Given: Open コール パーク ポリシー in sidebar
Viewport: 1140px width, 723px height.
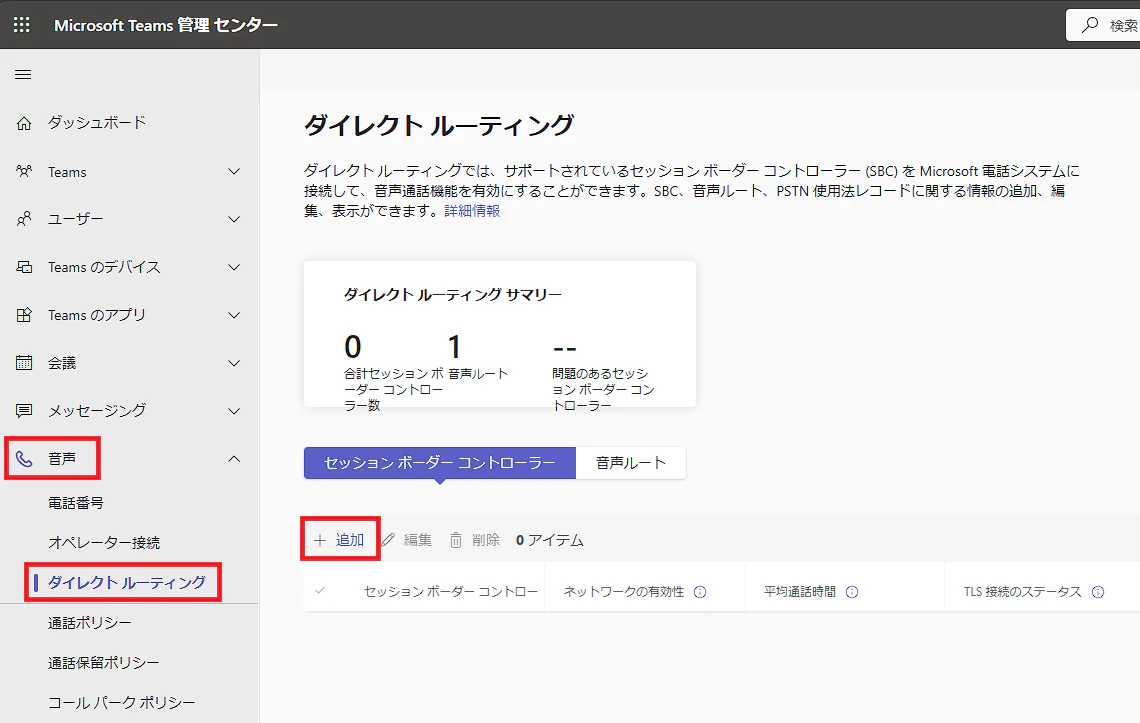Looking at the screenshot, I should 121,703.
